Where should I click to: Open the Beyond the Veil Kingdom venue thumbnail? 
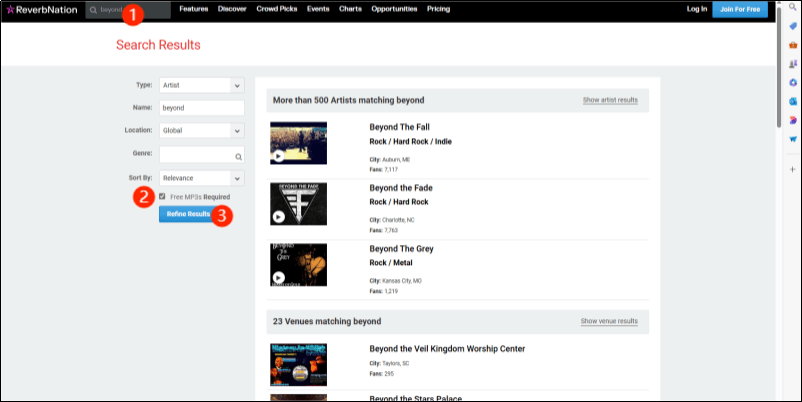point(298,364)
